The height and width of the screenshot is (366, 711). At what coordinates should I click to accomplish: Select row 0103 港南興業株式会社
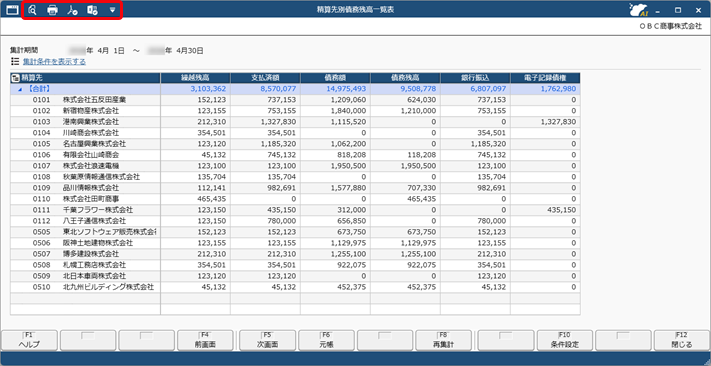coord(295,122)
